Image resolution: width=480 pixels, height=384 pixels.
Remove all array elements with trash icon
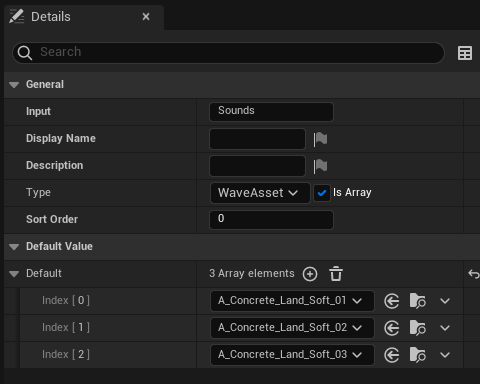click(x=336, y=274)
